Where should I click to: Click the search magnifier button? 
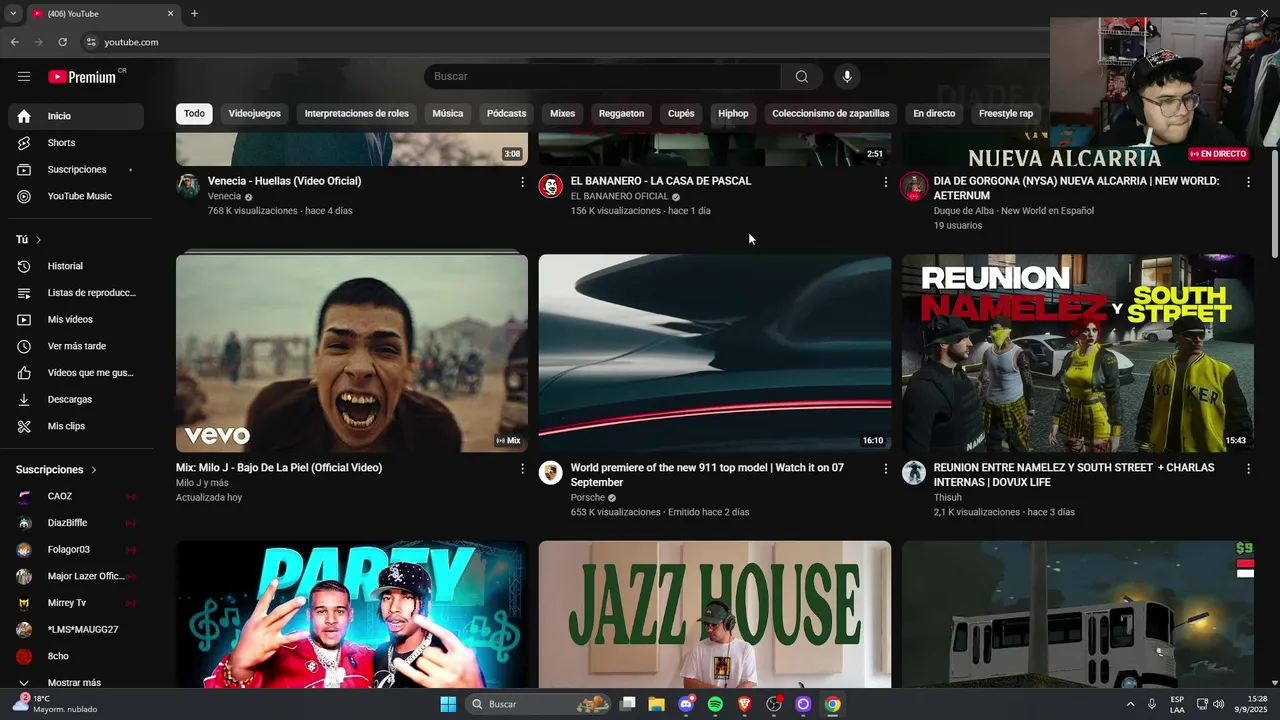tap(802, 77)
